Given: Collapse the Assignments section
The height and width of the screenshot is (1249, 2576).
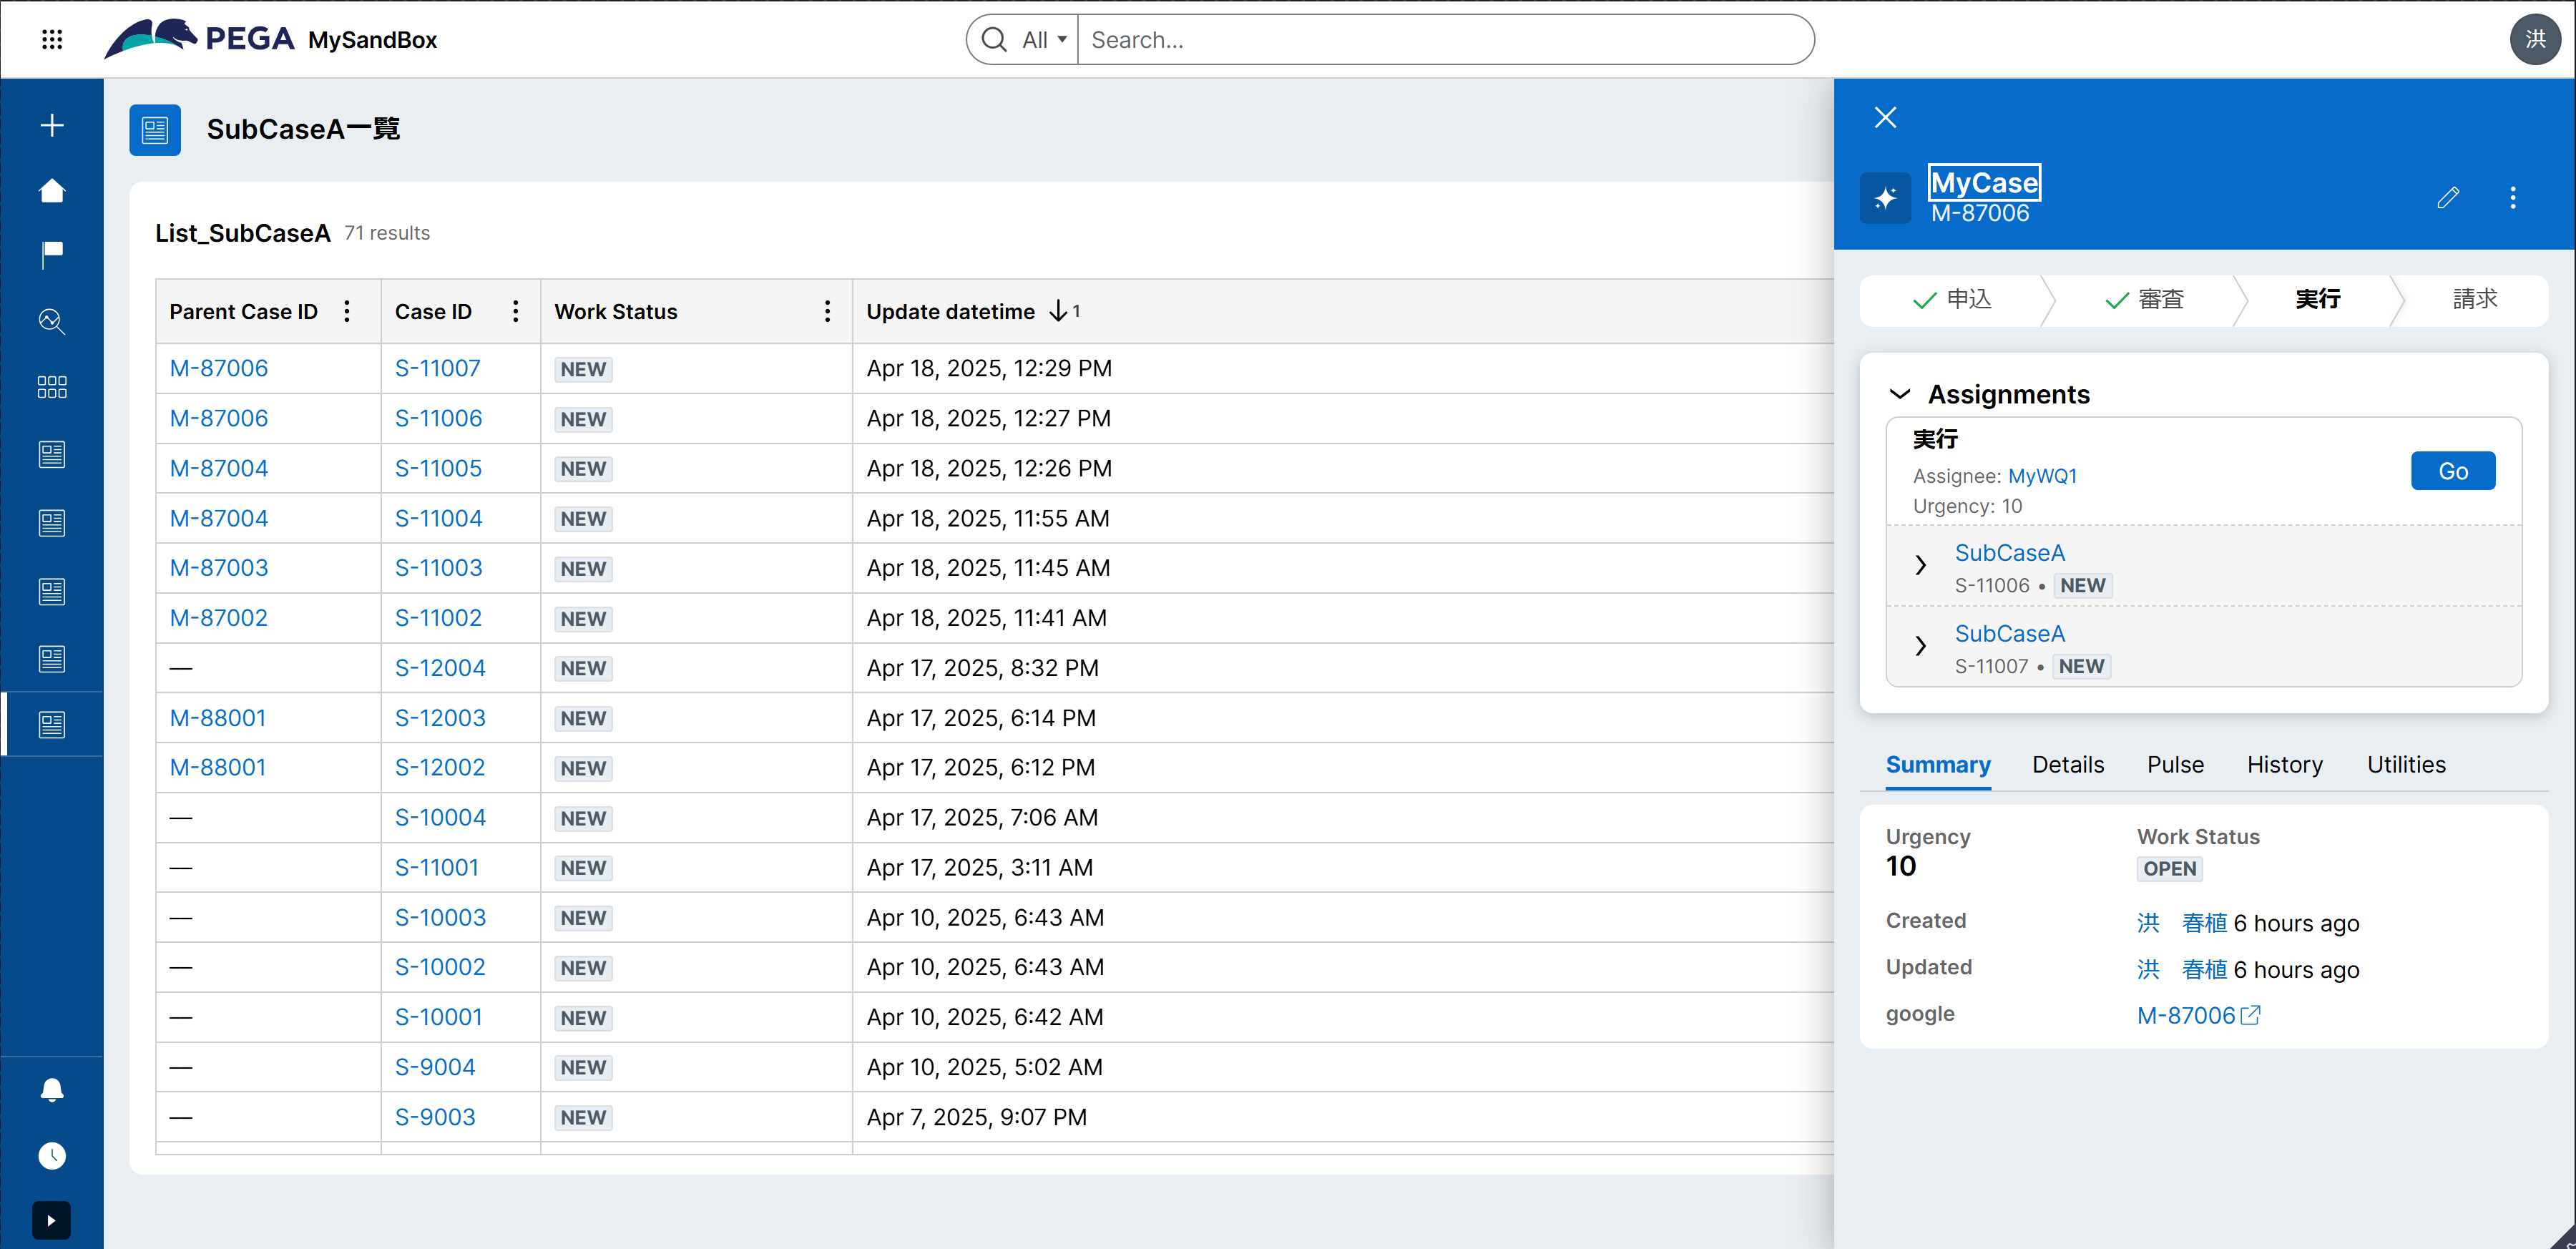Looking at the screenshot, I should click(1900, 394).
